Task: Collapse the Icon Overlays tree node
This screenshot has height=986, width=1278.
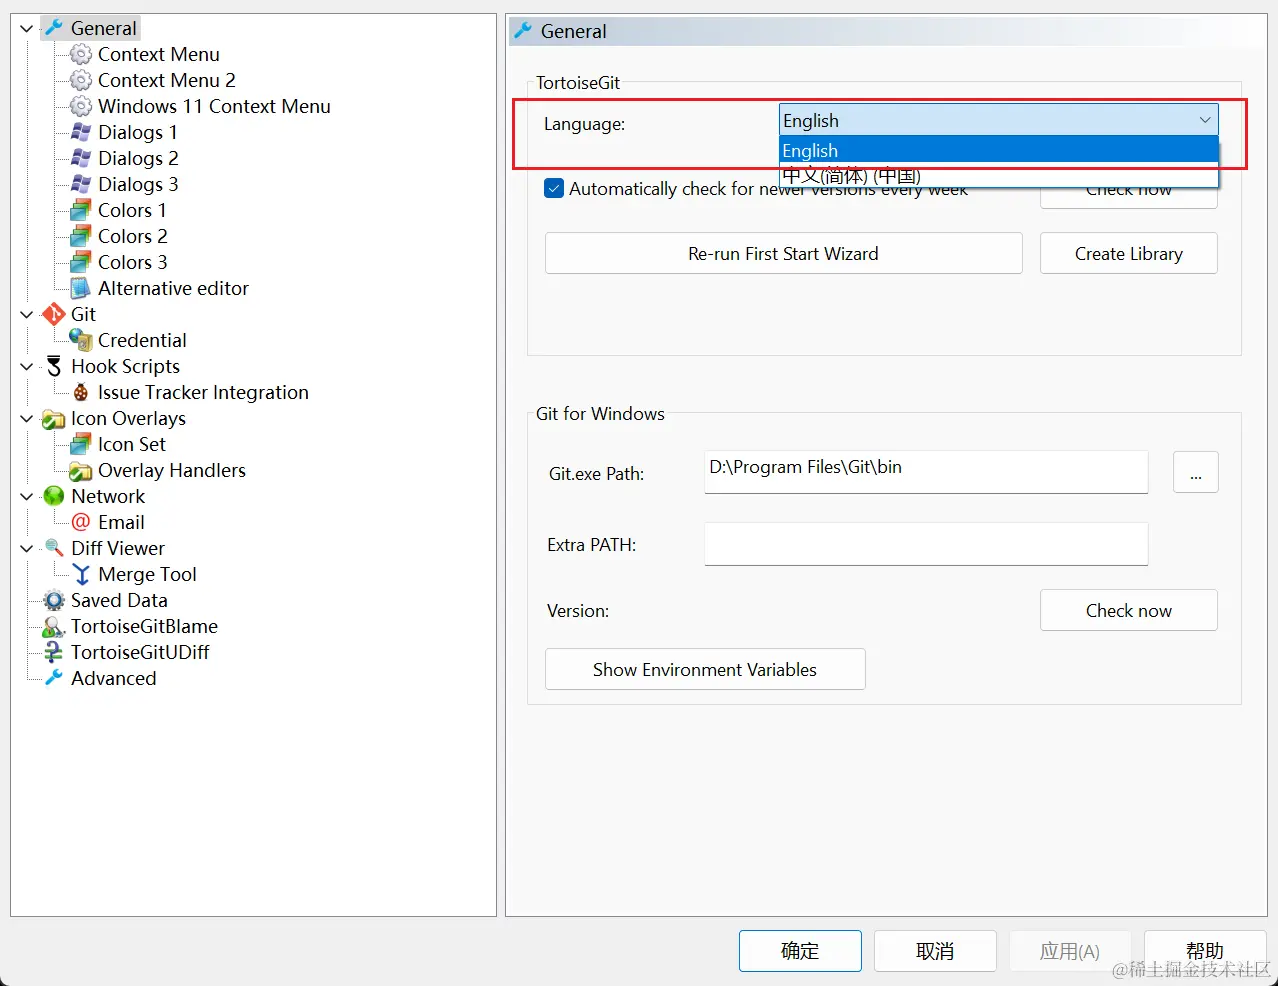Action: (27, 418)
